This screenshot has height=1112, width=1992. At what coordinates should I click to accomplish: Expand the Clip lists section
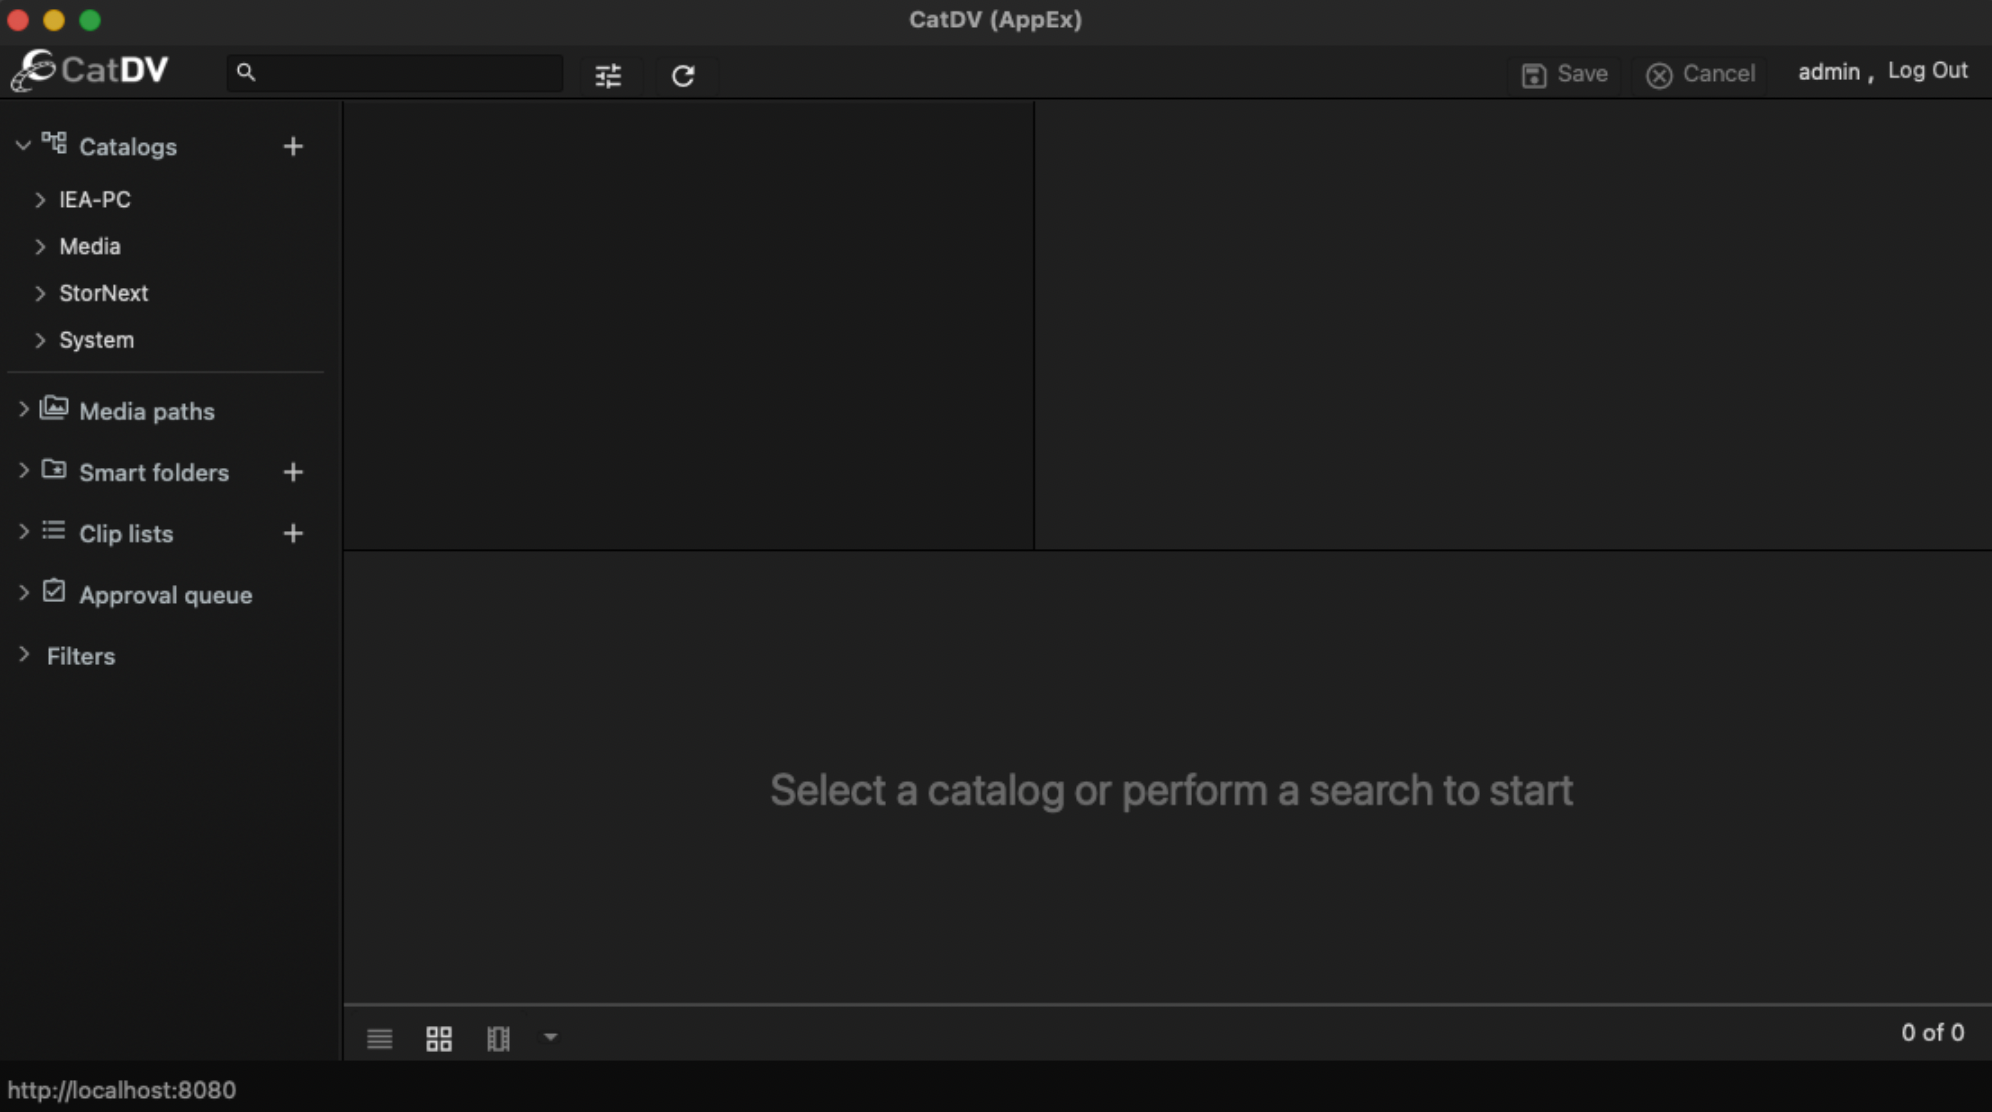pyautogui.click(x=23, y=532)
